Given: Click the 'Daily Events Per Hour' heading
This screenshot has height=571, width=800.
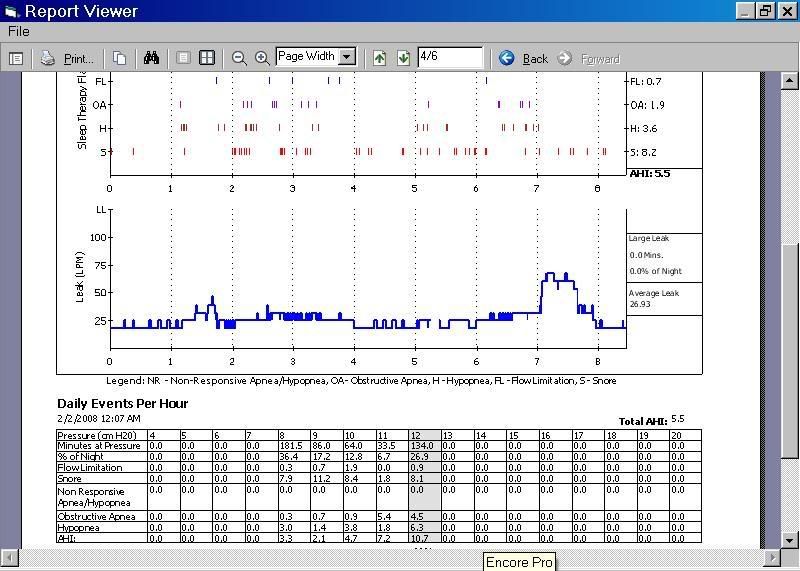Looking at the screenshot, I should [122, 404].
